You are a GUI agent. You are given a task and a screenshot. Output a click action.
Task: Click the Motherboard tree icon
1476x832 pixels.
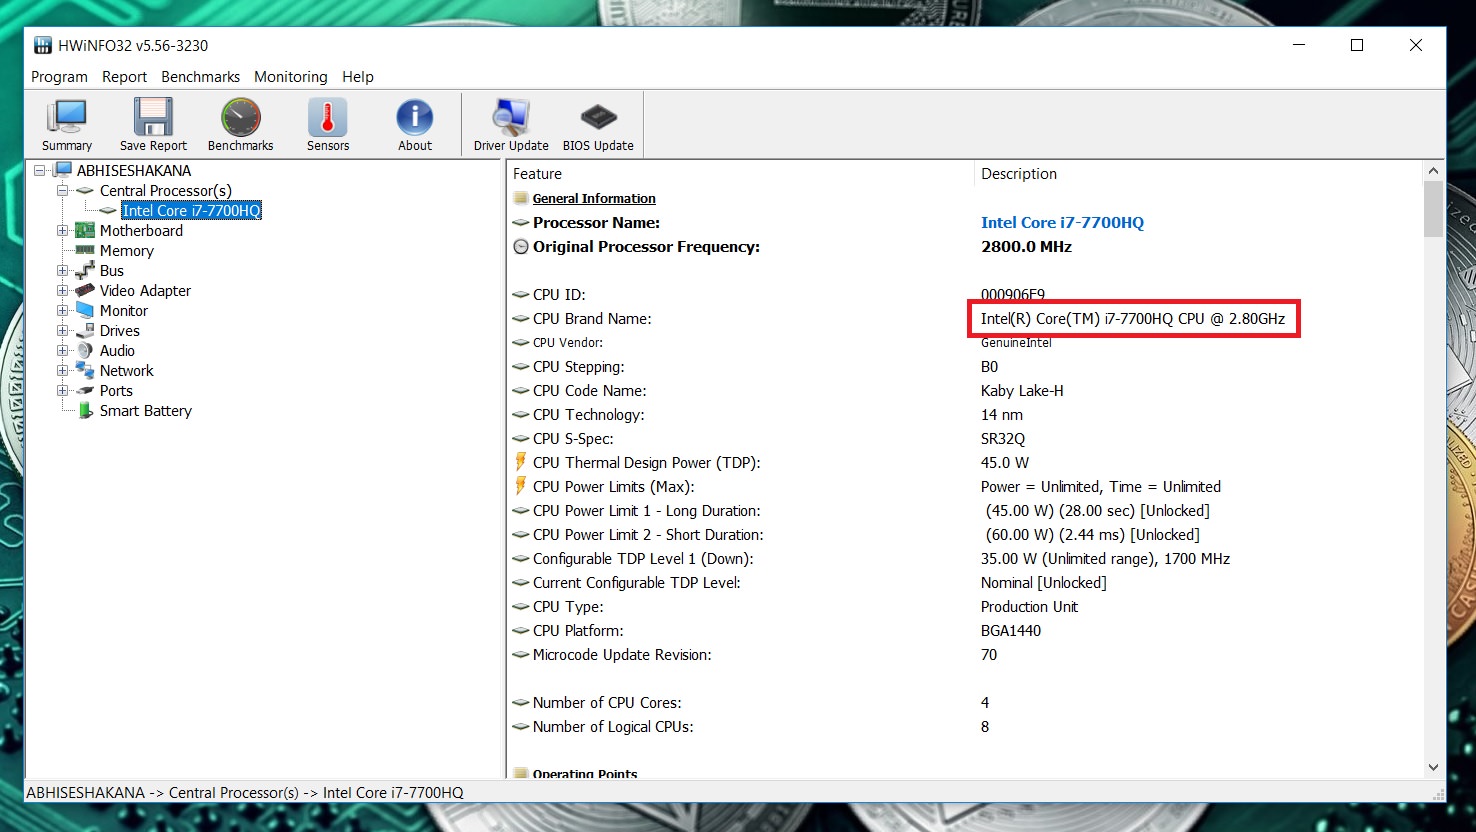85,231
